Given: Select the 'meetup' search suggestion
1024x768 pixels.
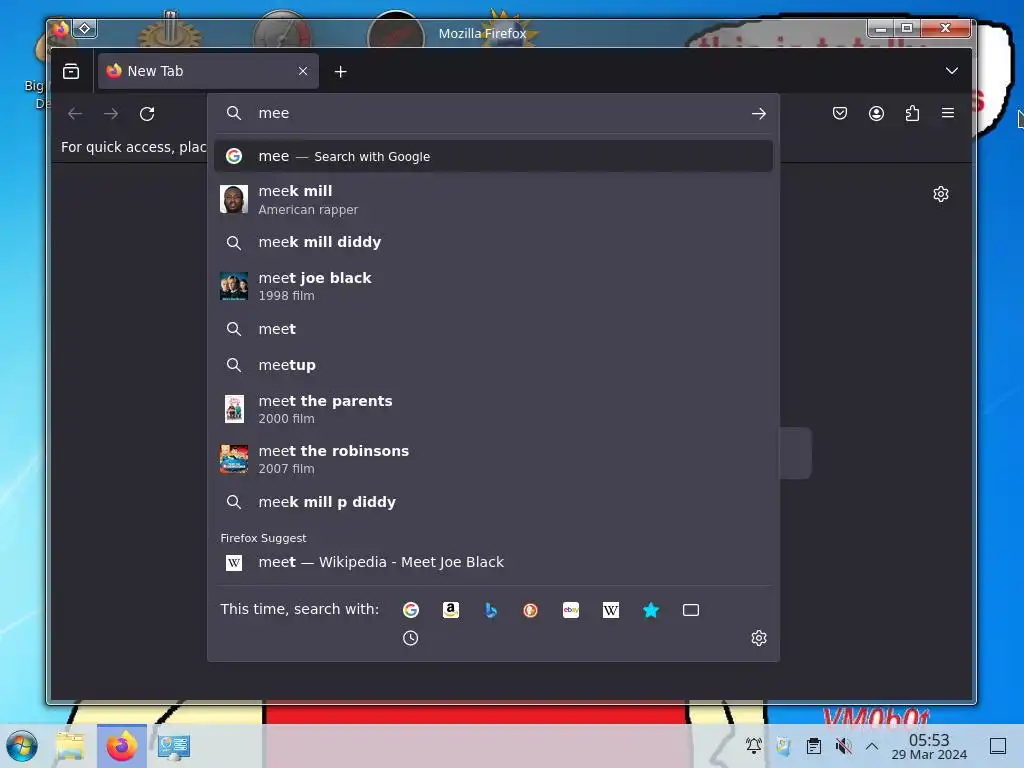Looking at the screenshot, I should coord(493,365).
